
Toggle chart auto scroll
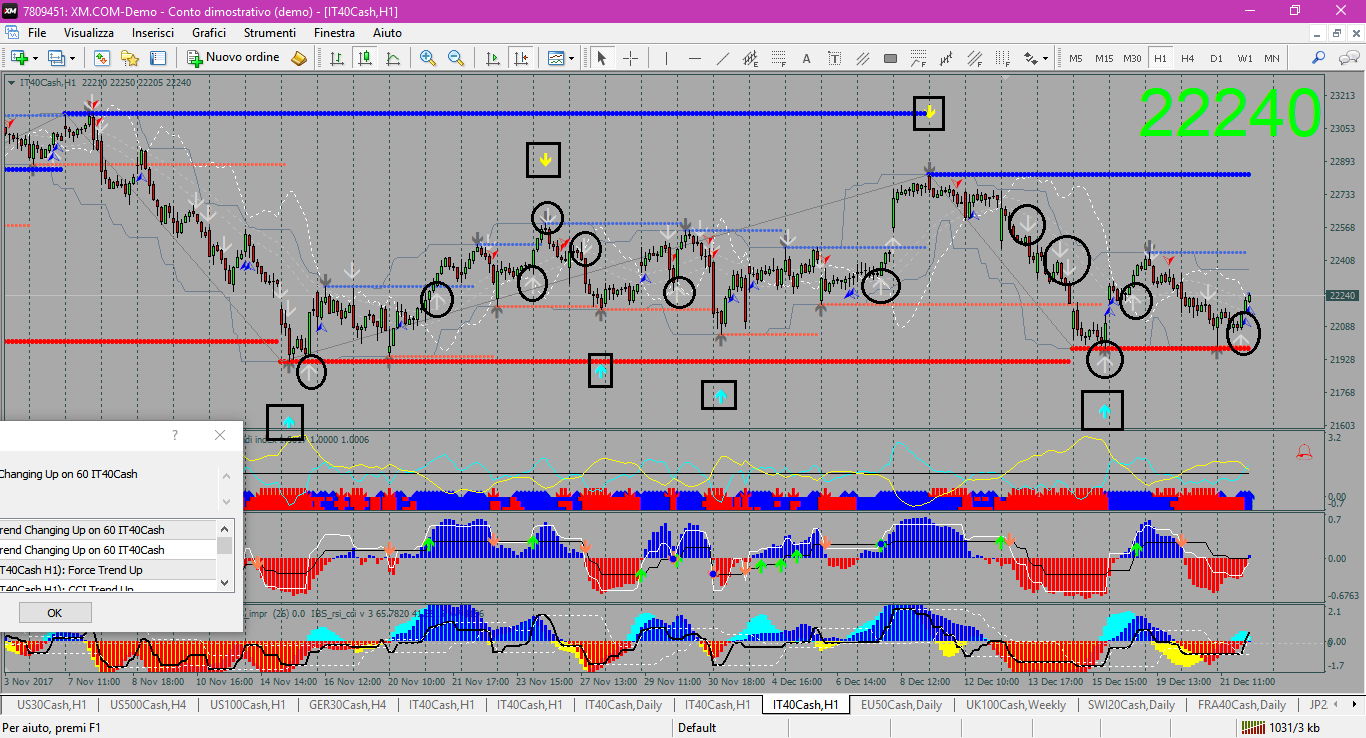click(x=492, y=58)
